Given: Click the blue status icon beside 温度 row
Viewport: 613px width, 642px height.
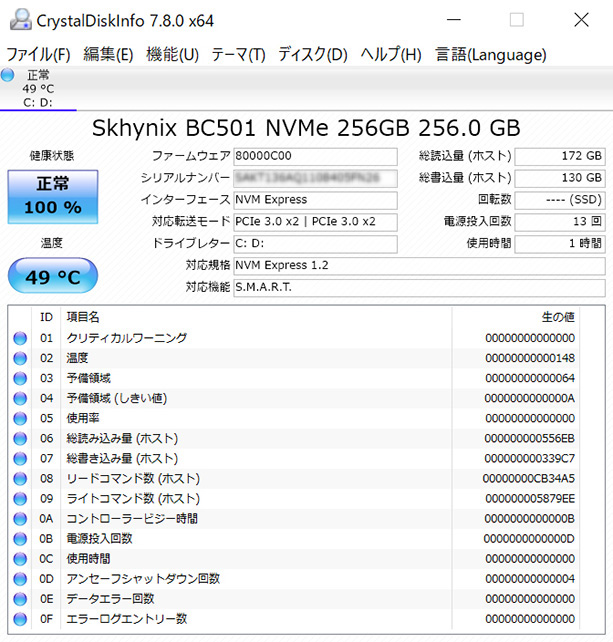Looking at the screenshot, I should (20, 358).
